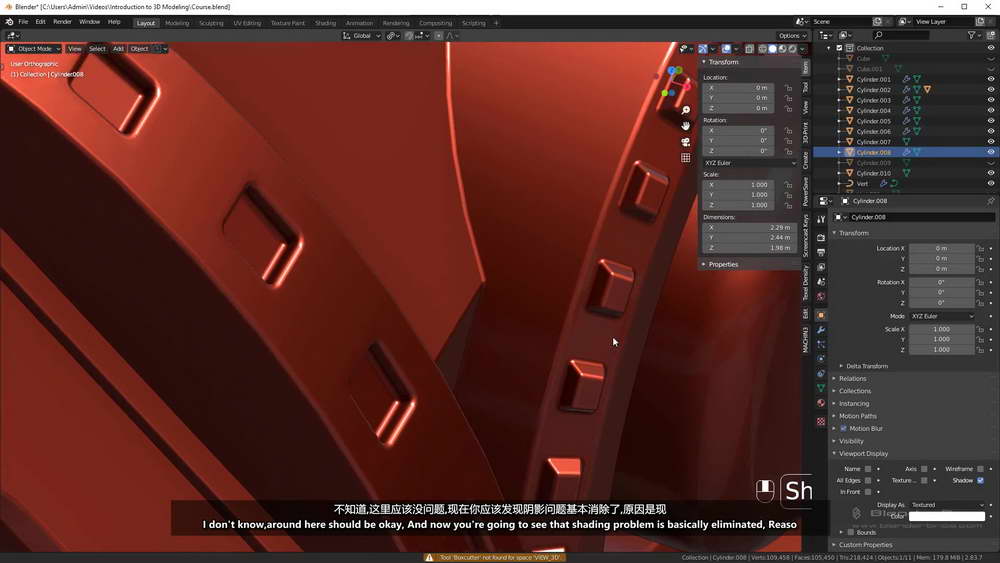Viewport: 1000px width, 563px height.
Task: Click the white Color swatch
Action: tap(946, 516)
